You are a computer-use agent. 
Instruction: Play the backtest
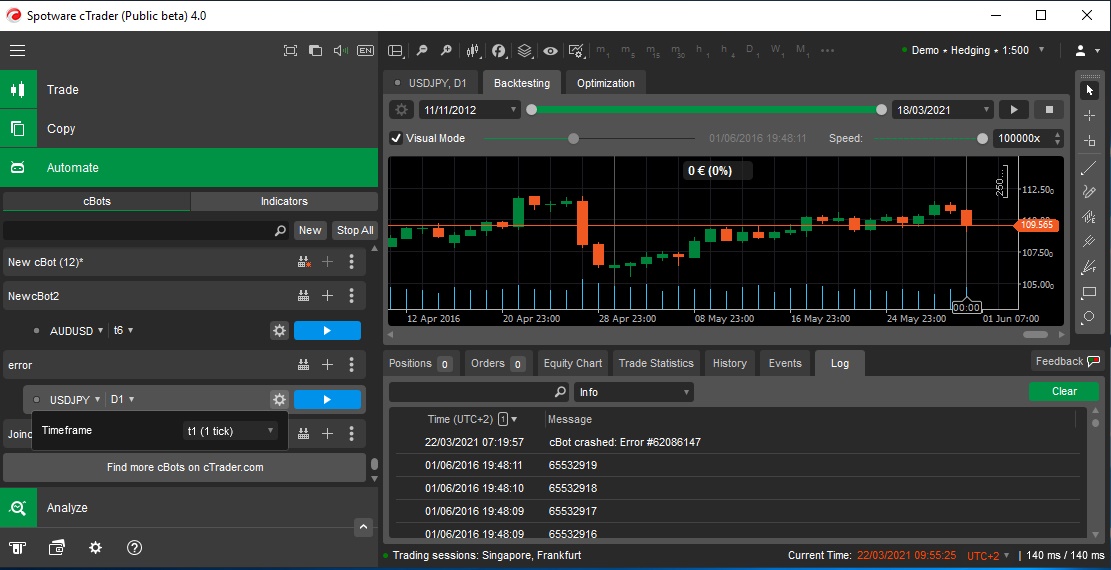click(1014, 110)
